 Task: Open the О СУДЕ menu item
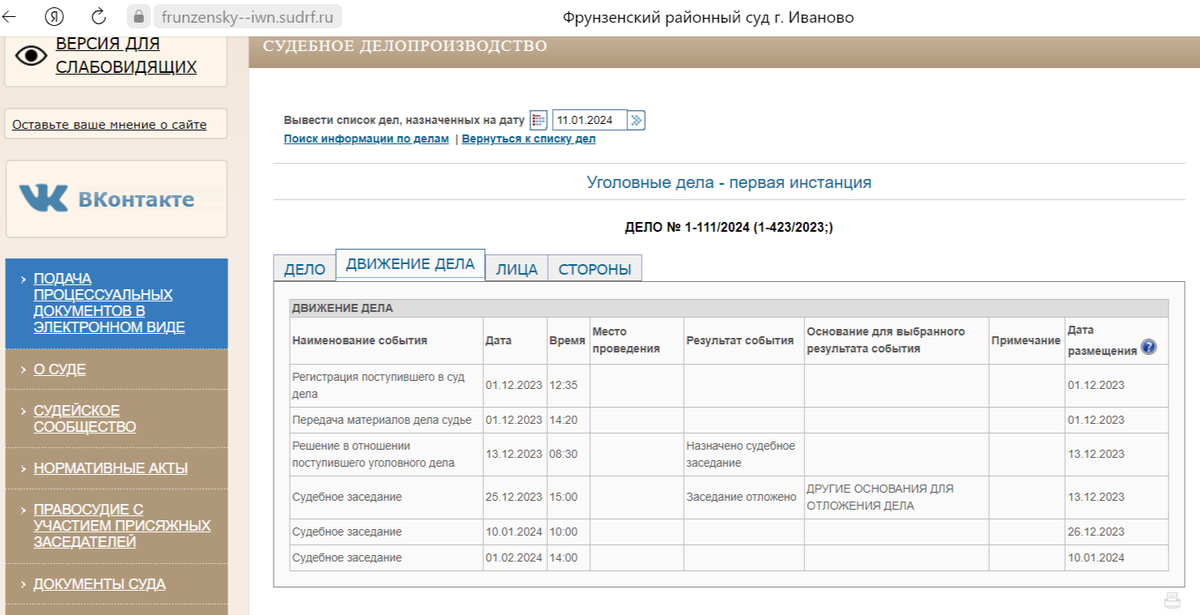point(60,369)
